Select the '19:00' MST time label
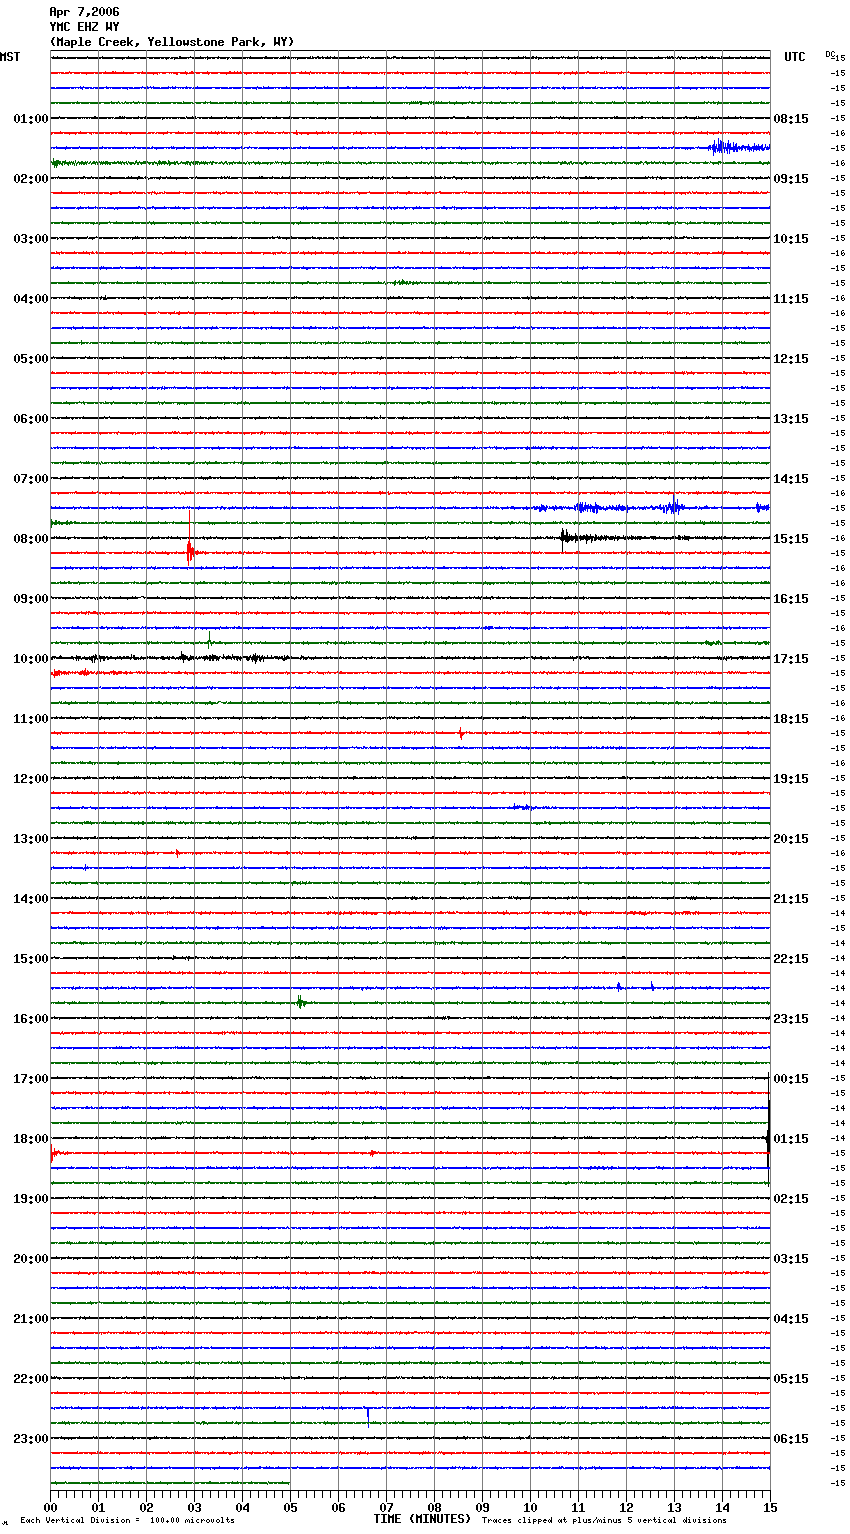 pos(31,1199)
